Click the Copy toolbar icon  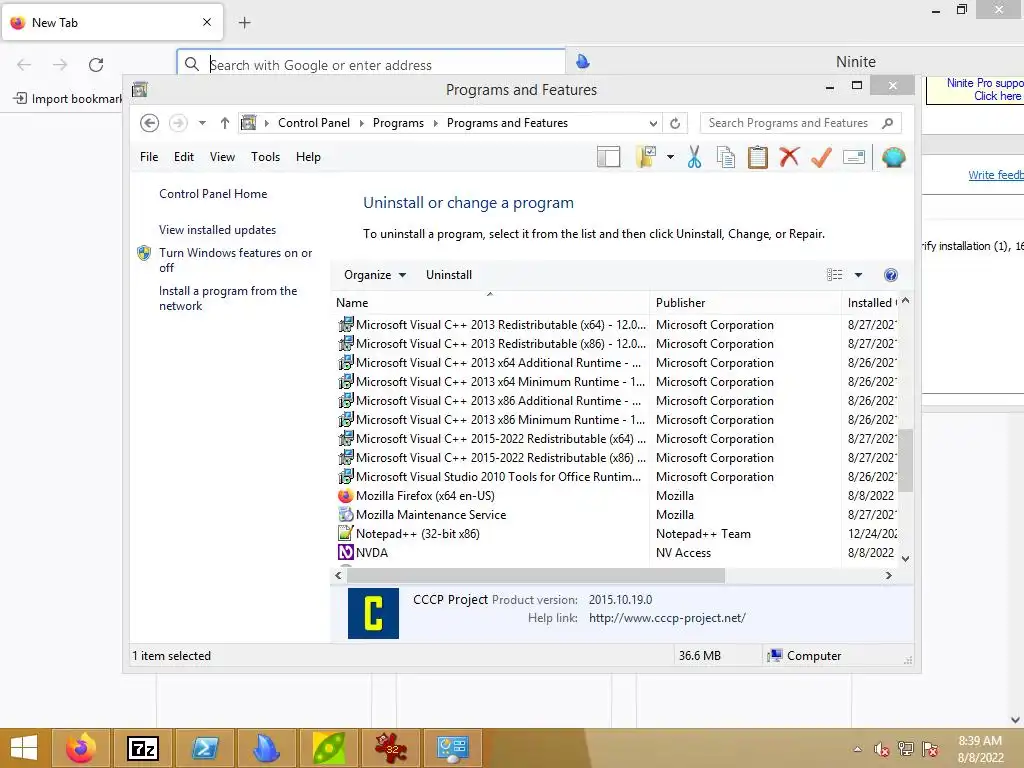pyautogui.click(x=726, y=157)
